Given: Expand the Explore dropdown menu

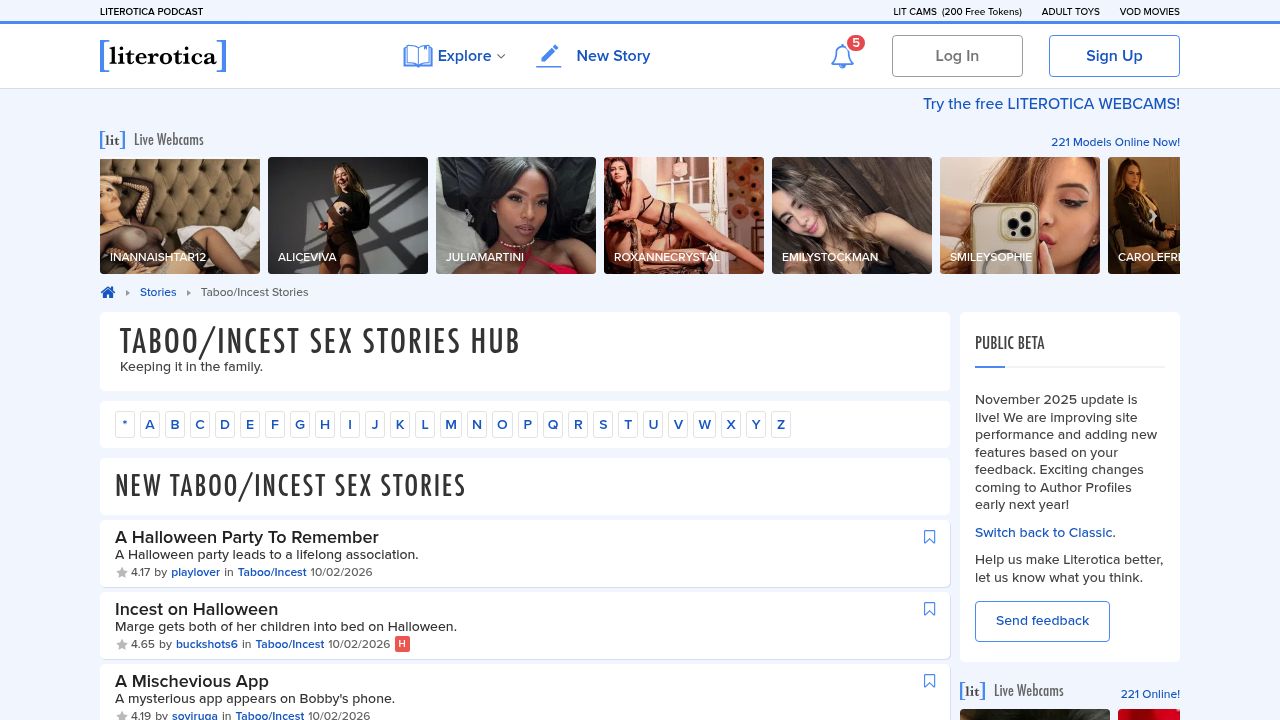Looking at the screenshot, I should [x=455, y=56].
